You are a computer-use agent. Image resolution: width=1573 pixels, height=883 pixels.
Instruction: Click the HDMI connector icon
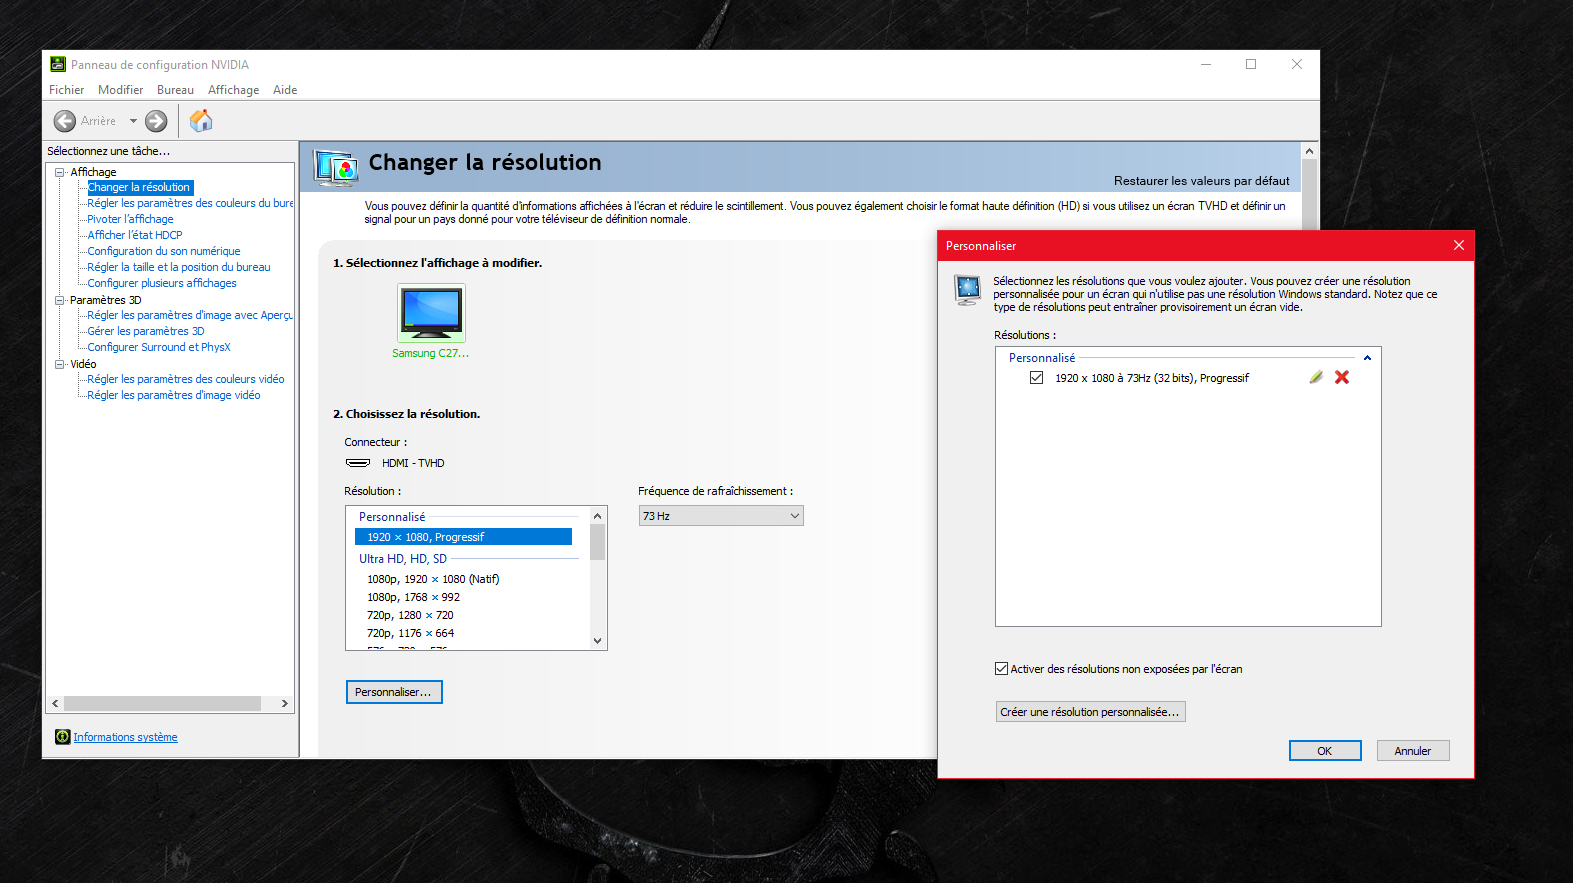tap(358, 463)
